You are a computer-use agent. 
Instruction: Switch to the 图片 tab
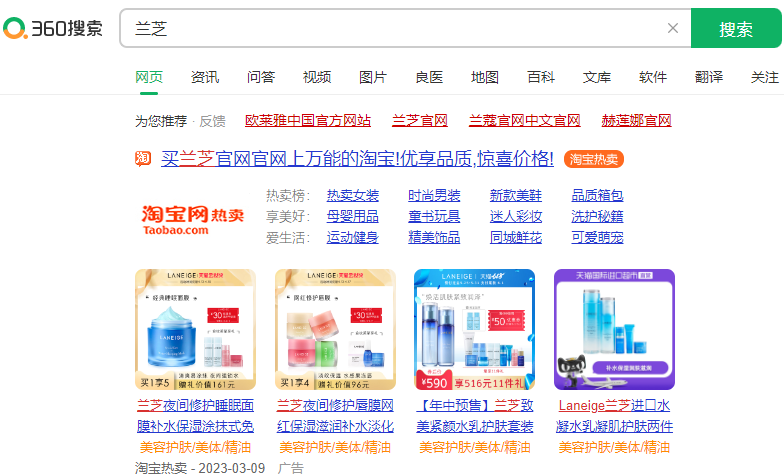pyautogui.click(x=373, y=77)
